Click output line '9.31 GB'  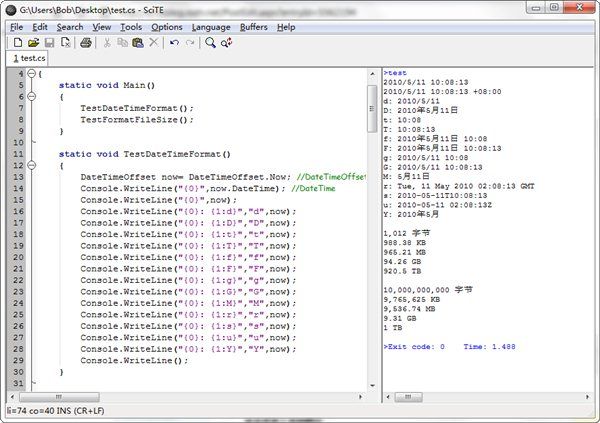(x=400, y=318)
